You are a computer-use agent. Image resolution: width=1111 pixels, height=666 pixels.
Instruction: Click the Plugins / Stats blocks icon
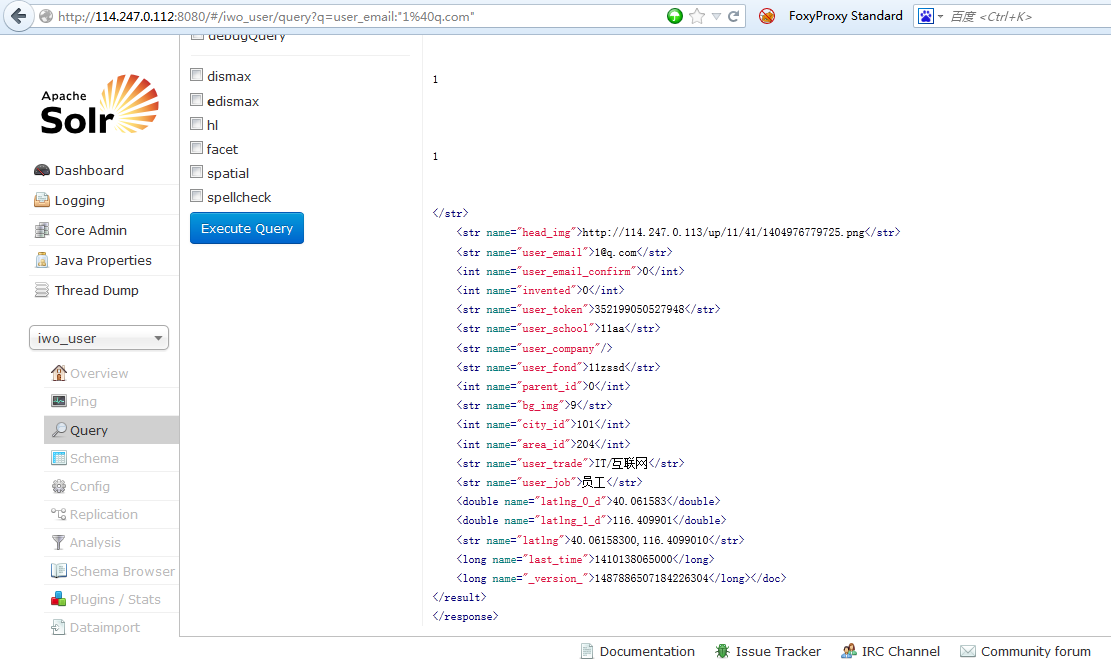(59, 599)
